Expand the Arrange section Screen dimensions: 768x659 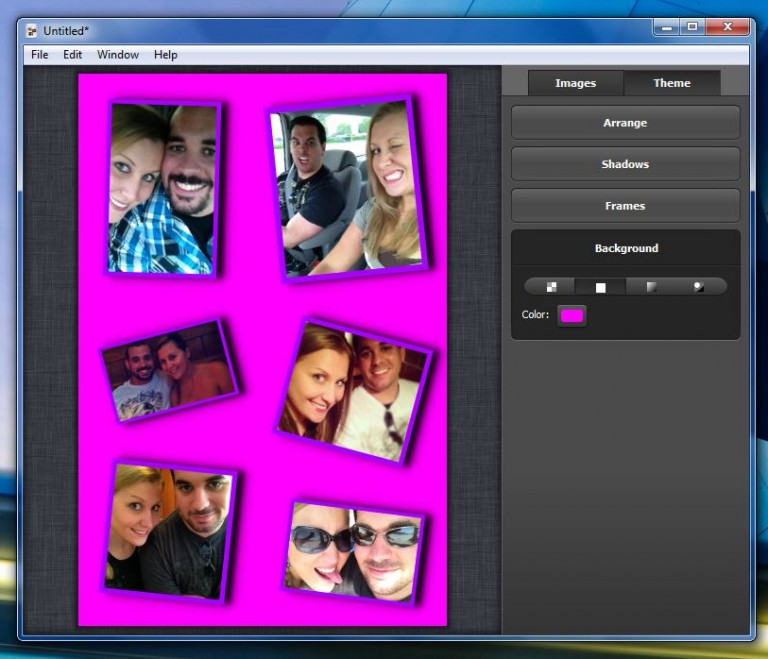pos(625,122)
